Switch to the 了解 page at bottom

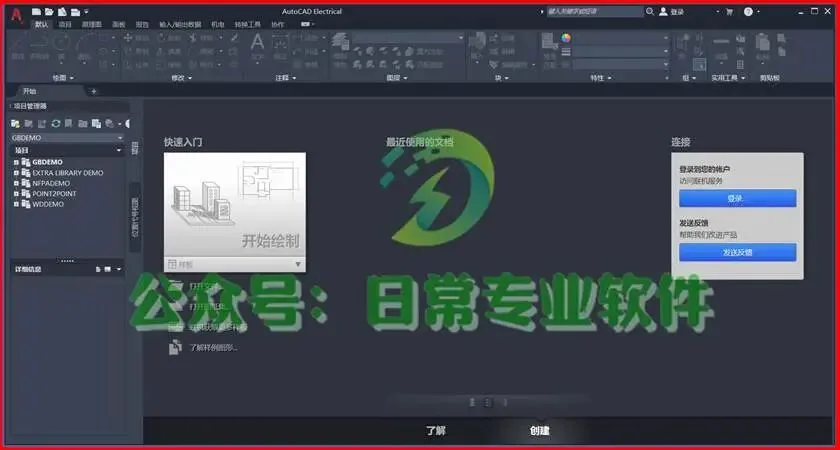(x=436, y=430)
